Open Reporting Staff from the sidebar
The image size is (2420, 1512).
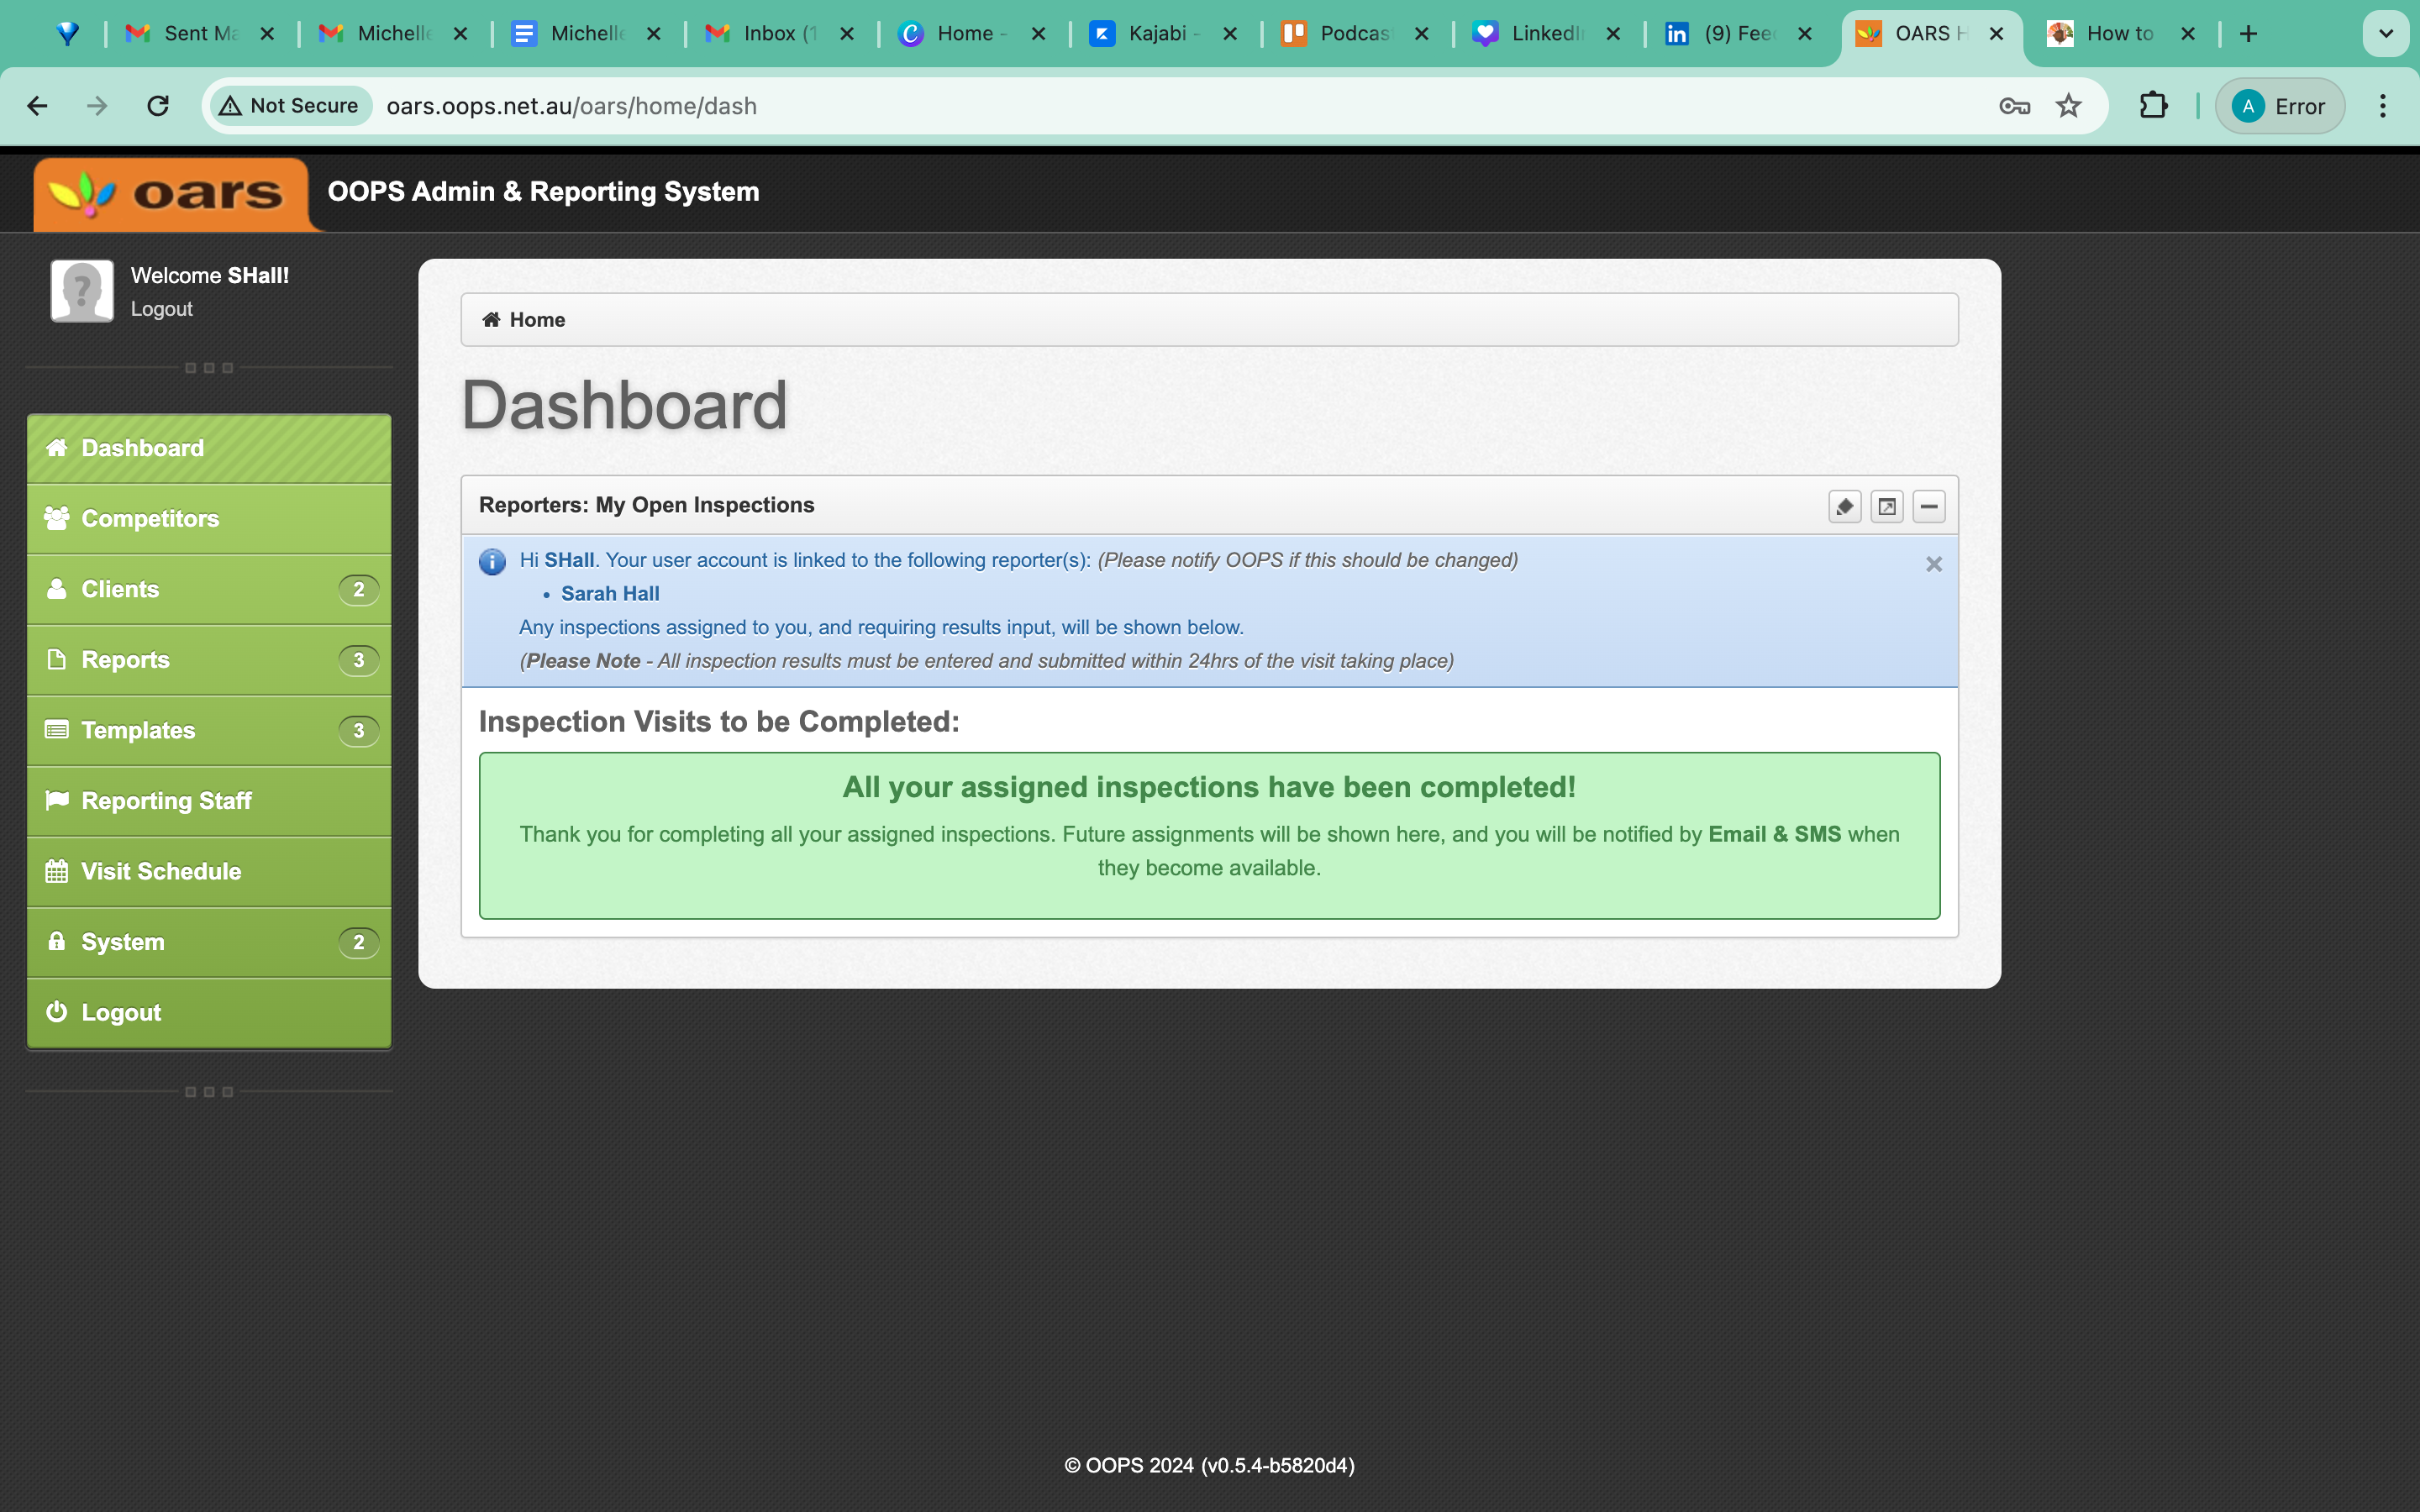(209, 801)
